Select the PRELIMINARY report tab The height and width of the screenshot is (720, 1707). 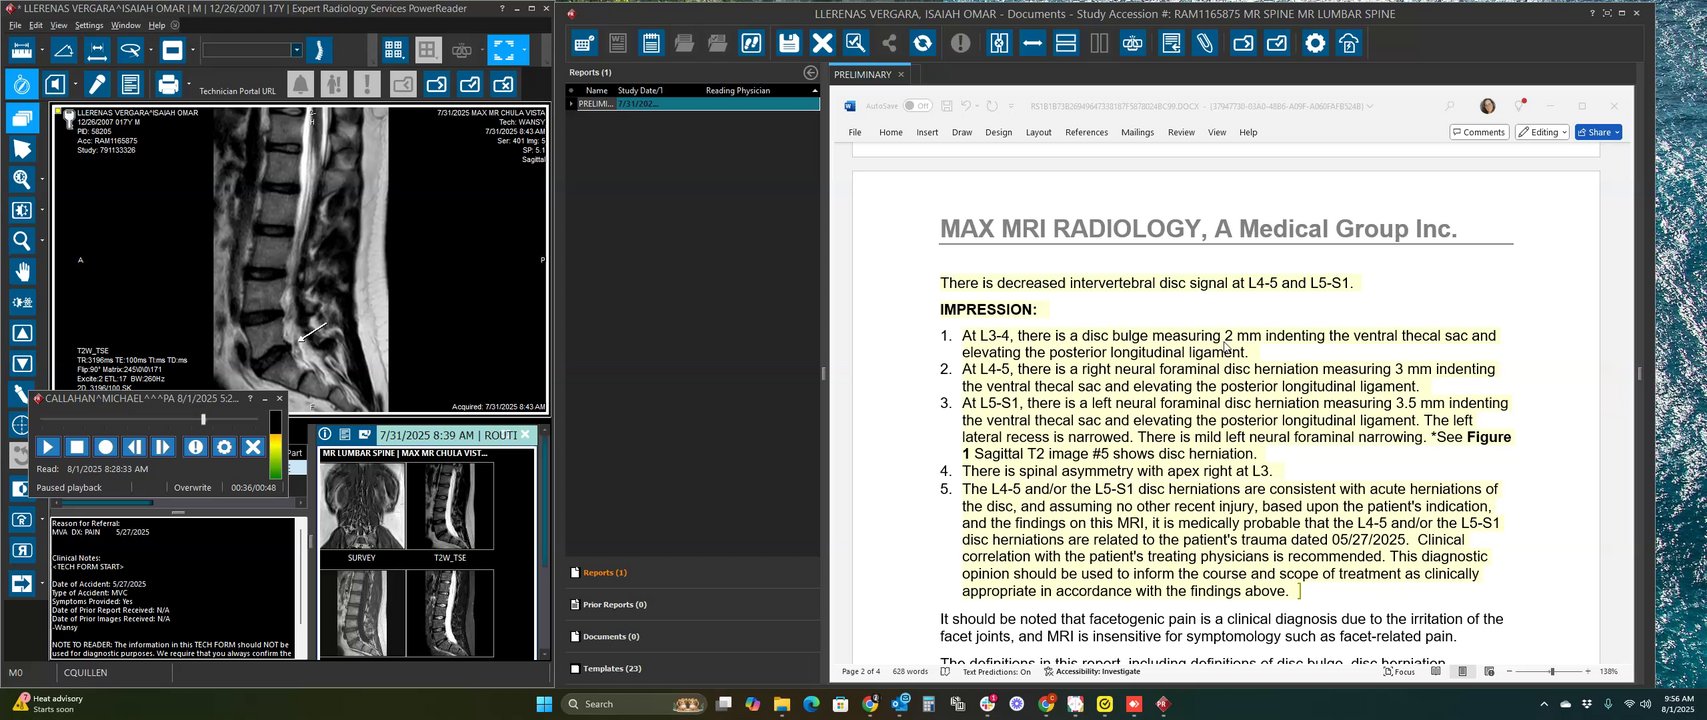(x=862, y=74)
